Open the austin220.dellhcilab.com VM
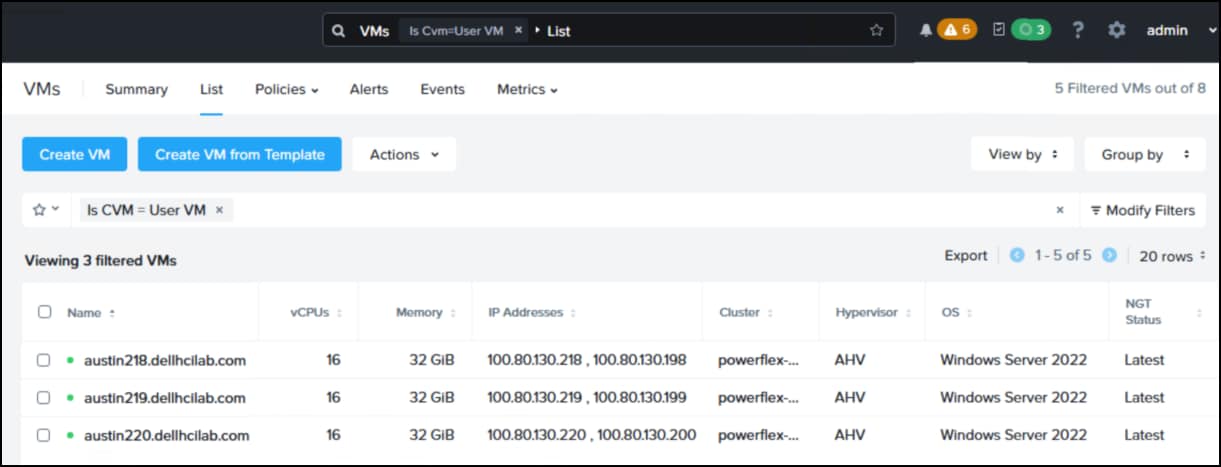Screen dimensions: 1221x467 tap(167, 436)
